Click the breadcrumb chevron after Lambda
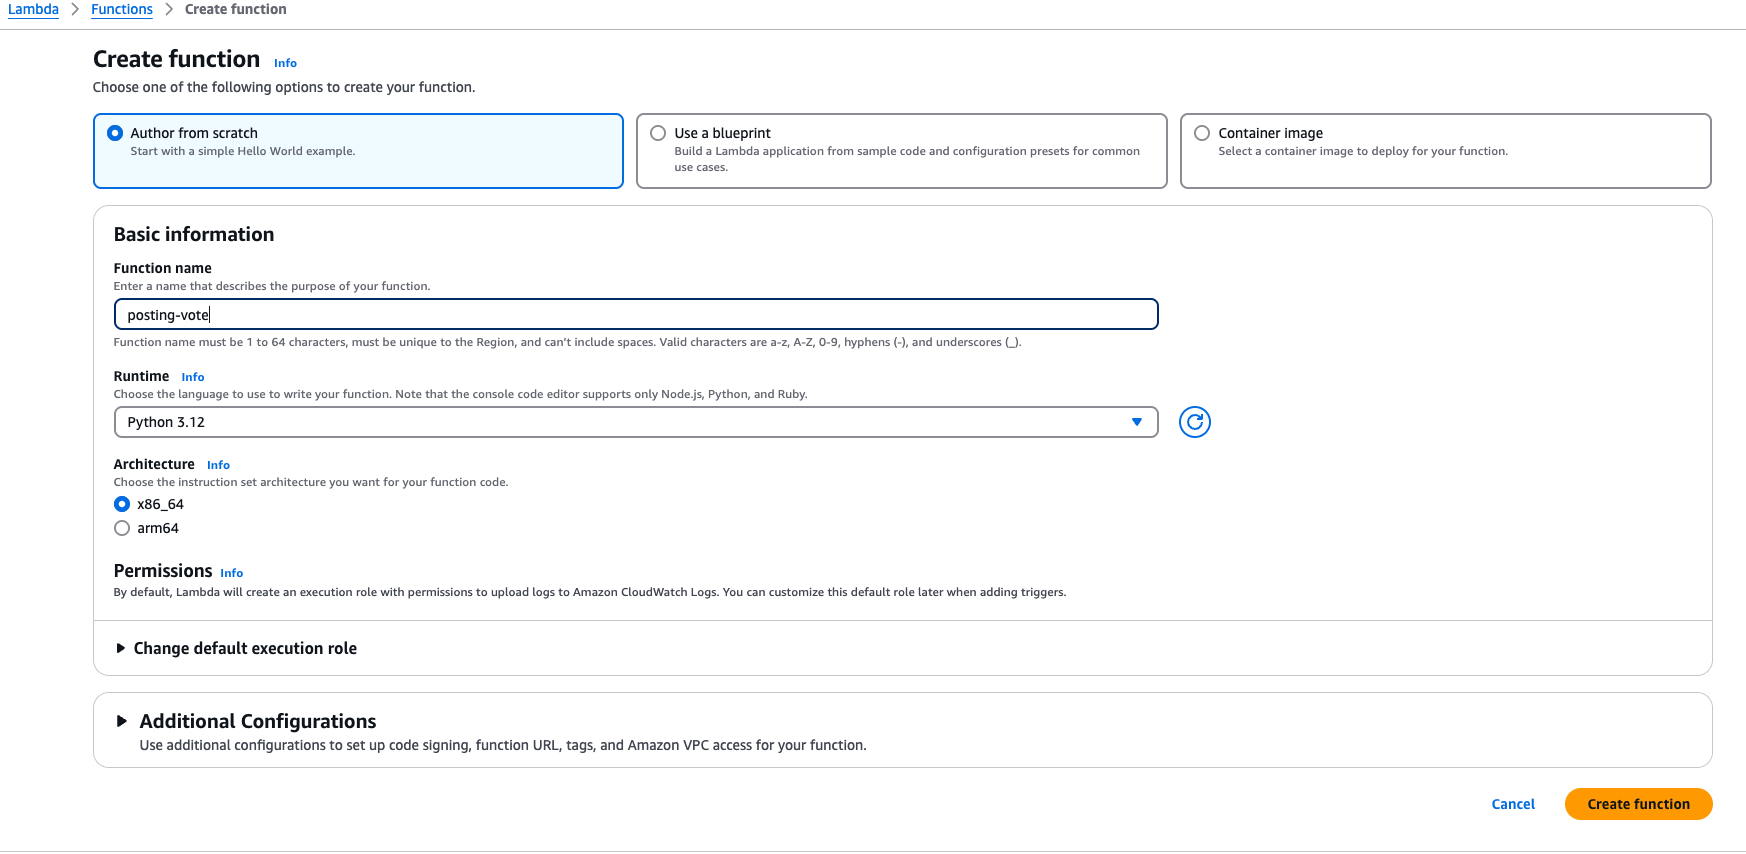This screenshot has width=1746, height=854. tap(75, 9)
